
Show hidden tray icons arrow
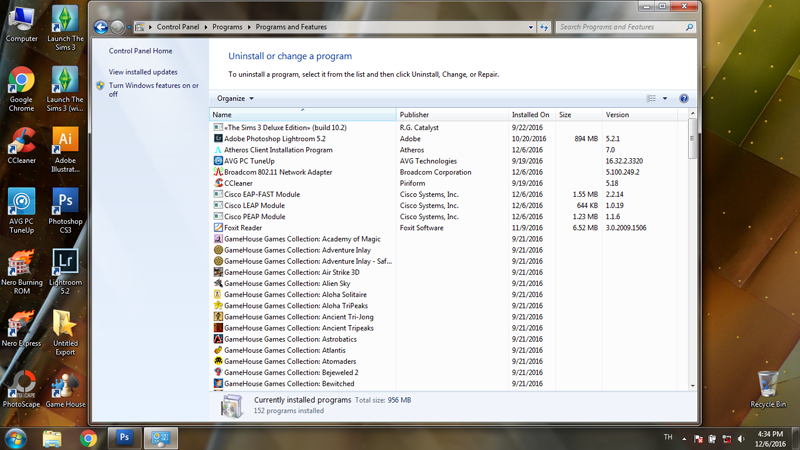coord(684,439)
